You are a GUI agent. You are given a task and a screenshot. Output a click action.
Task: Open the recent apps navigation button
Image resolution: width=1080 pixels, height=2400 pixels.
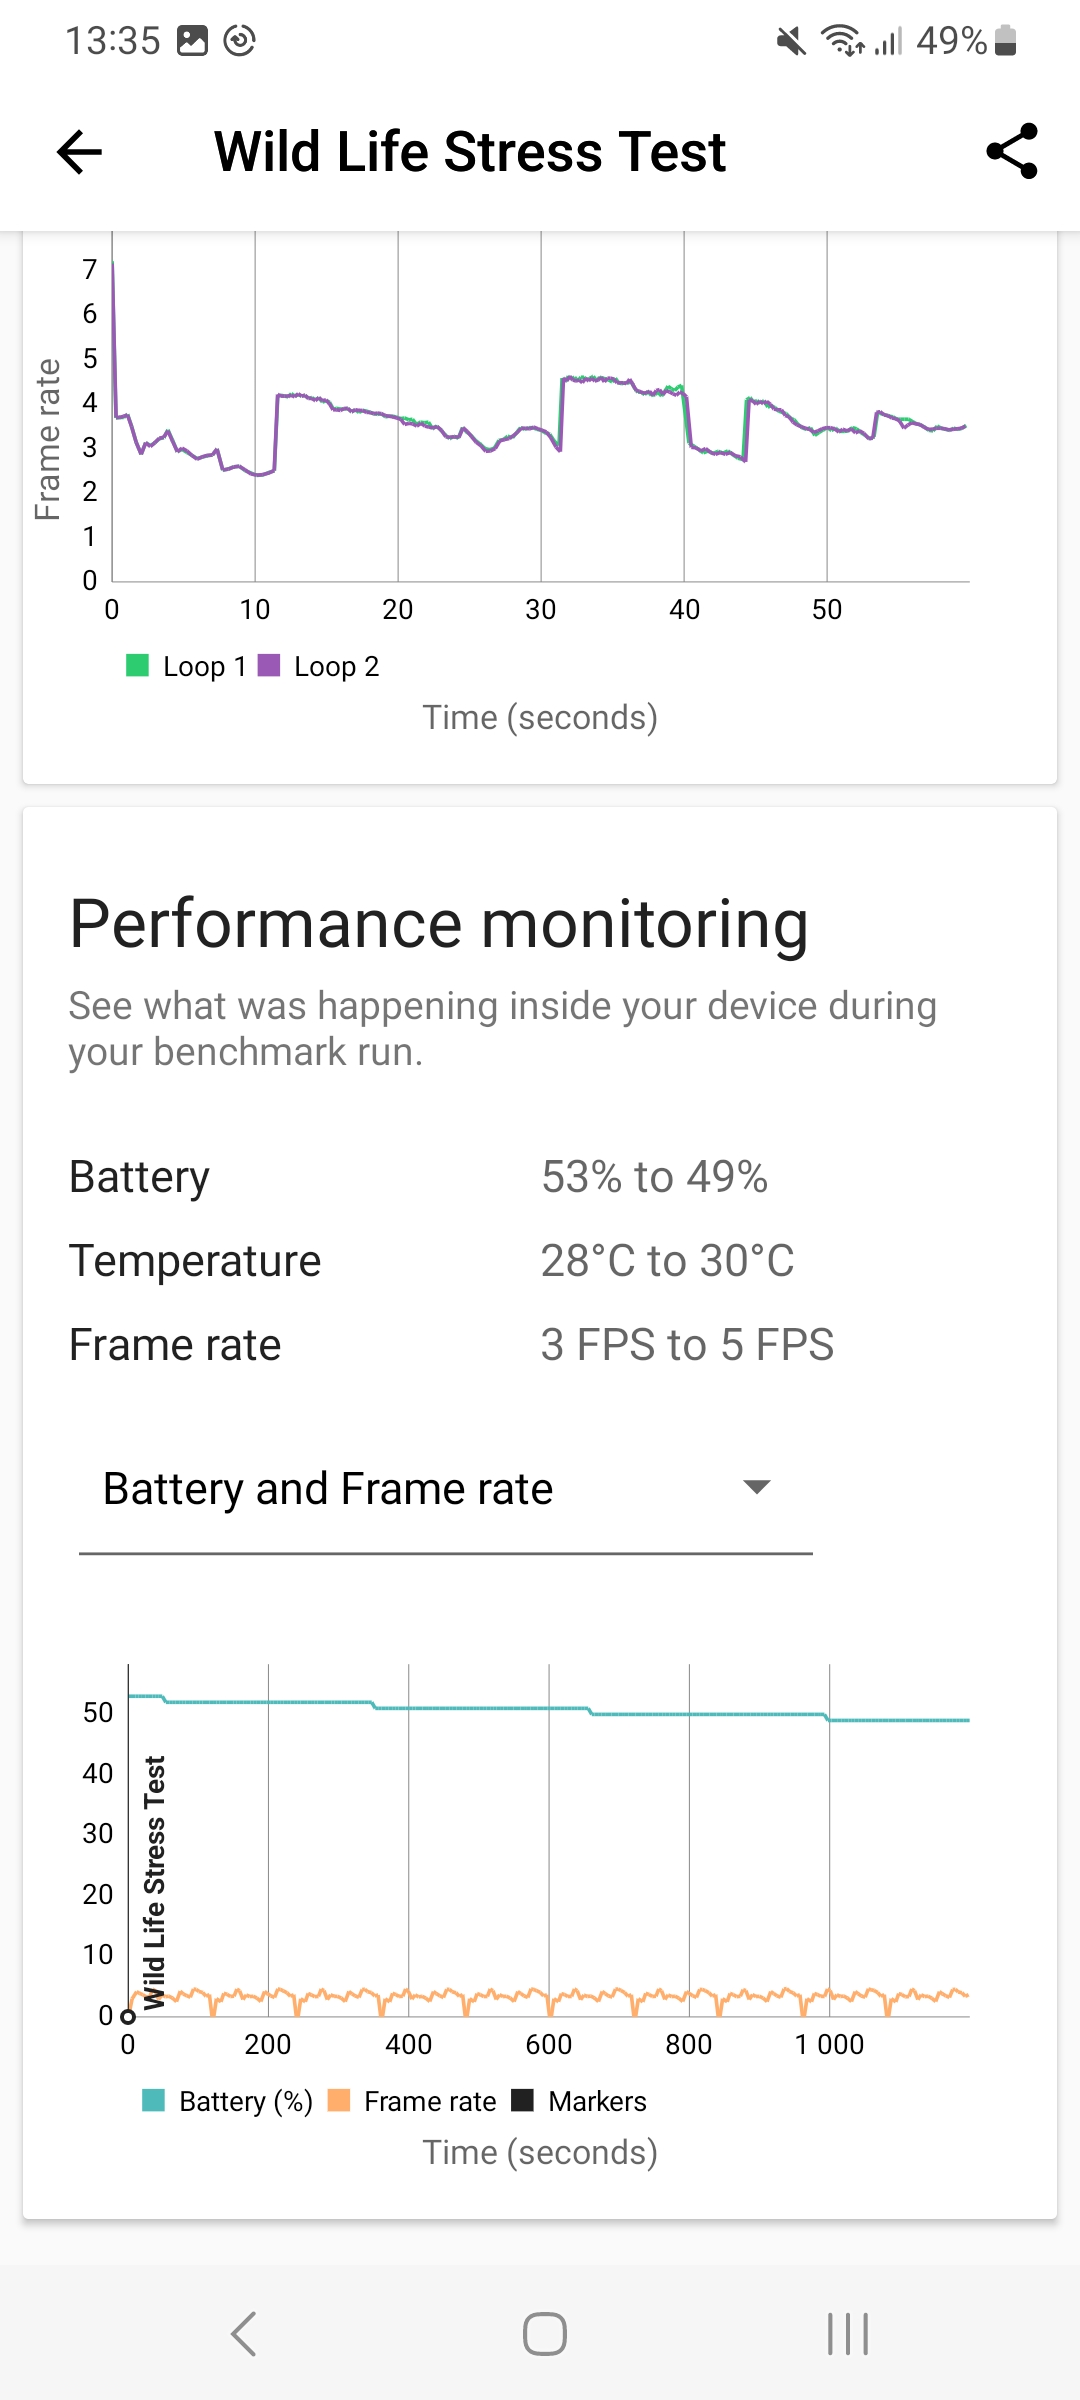[x=847, y=2334]
